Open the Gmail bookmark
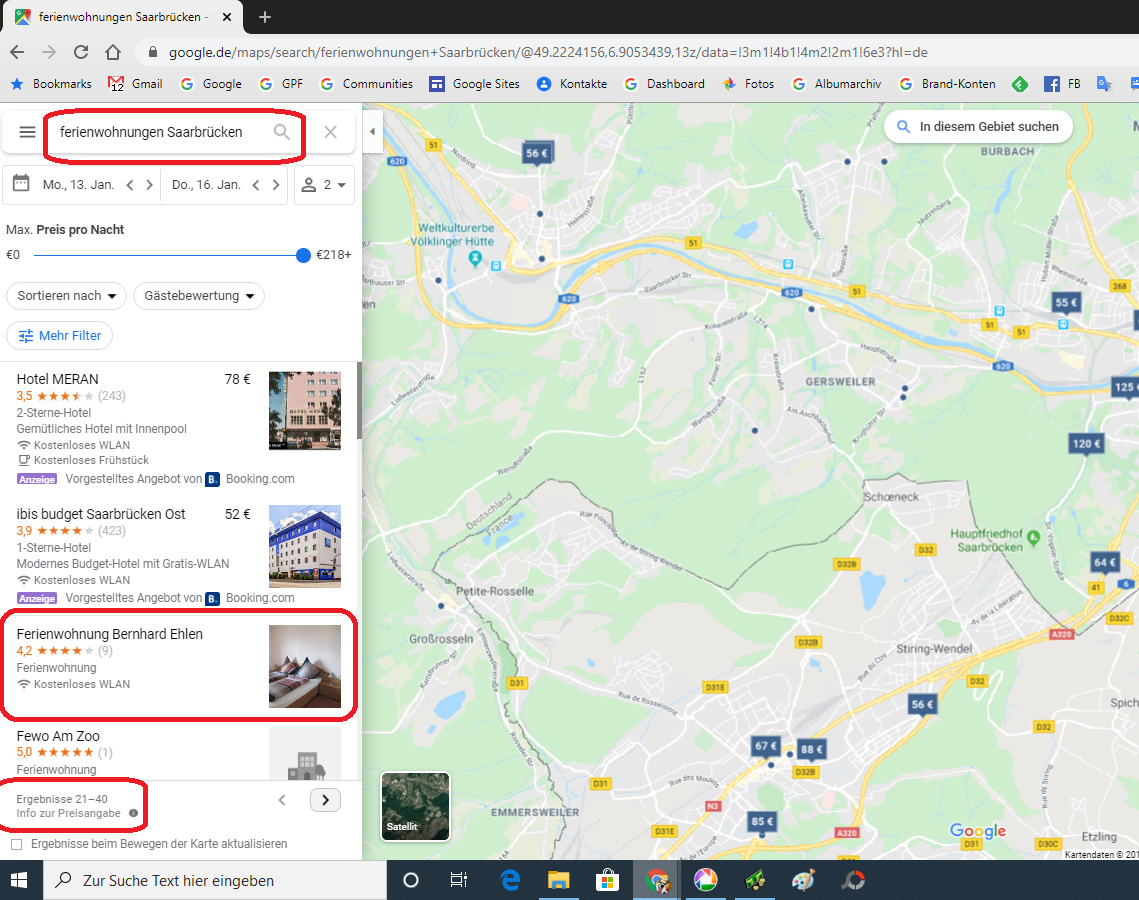The width and height of the screenshot is (1139, 900). 135,84
